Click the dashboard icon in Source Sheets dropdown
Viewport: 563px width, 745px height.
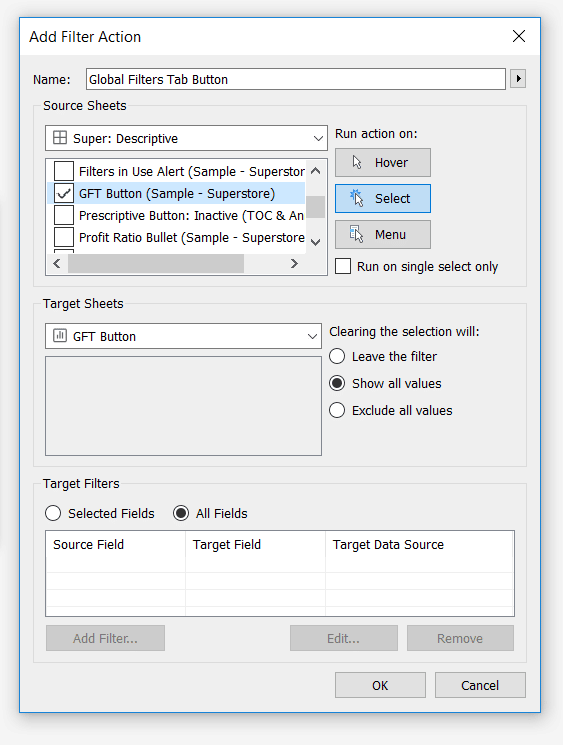pyautogui.click(x=60, y=138)
